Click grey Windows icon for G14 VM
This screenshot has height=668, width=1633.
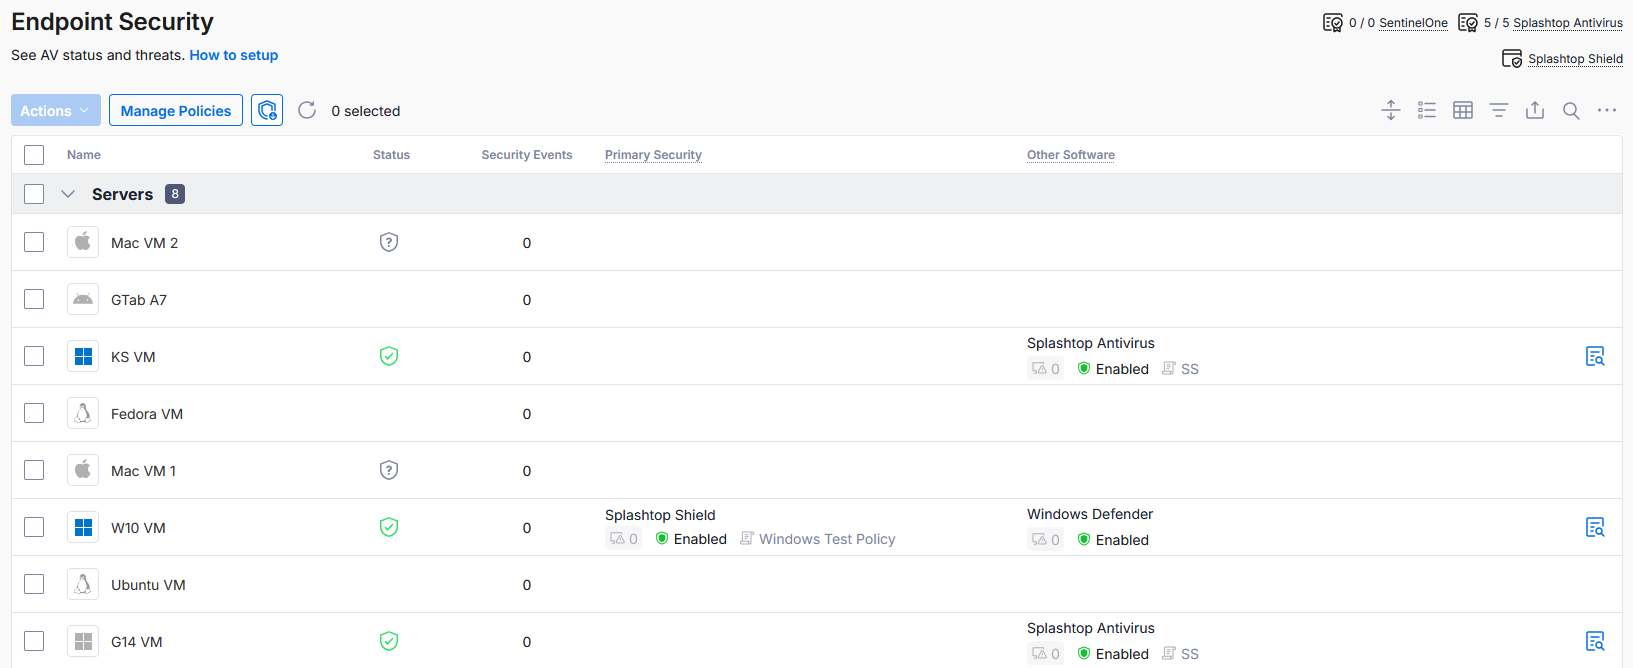(83, 641)
